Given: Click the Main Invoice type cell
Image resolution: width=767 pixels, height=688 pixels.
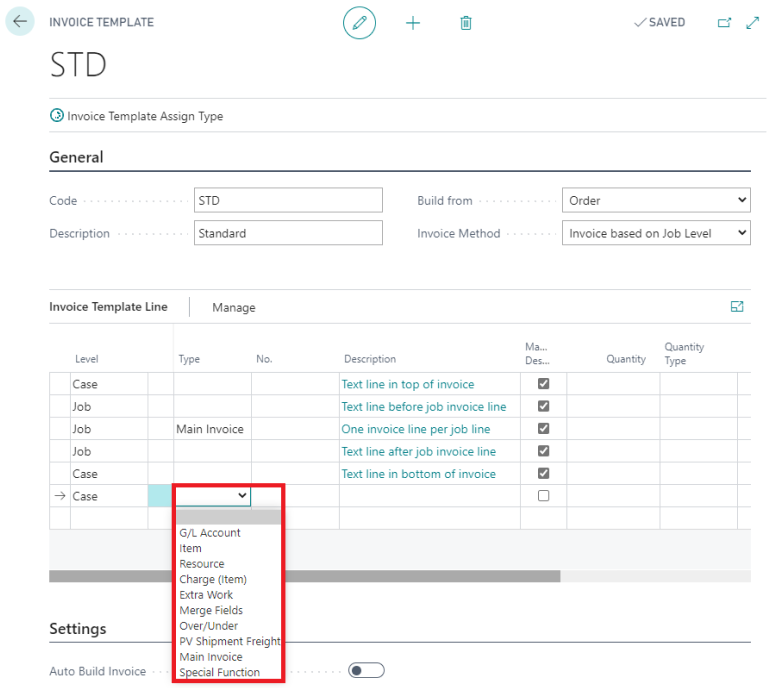Looking at the screenshot, I should coord(212,429).
